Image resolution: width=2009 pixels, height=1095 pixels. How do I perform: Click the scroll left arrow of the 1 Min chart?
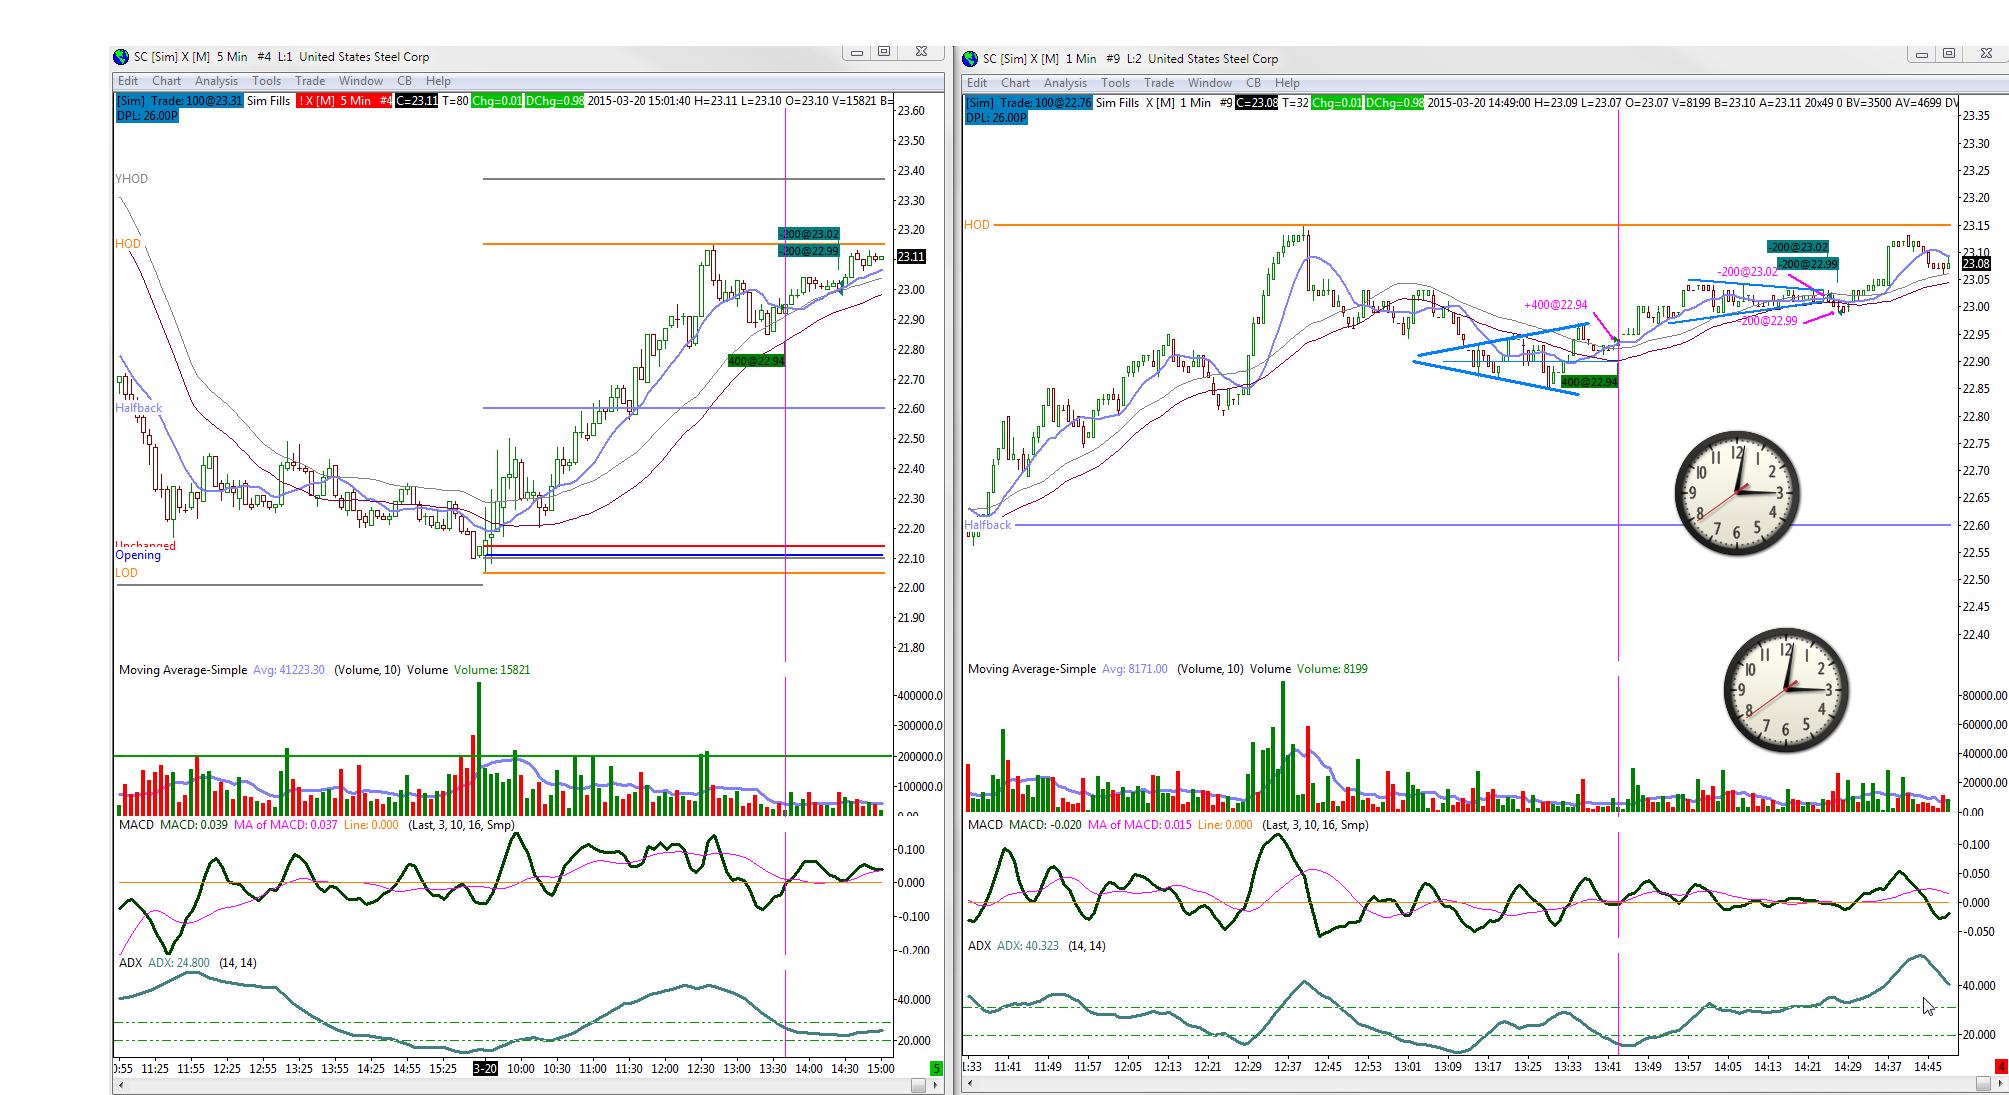click(968, 1084)
